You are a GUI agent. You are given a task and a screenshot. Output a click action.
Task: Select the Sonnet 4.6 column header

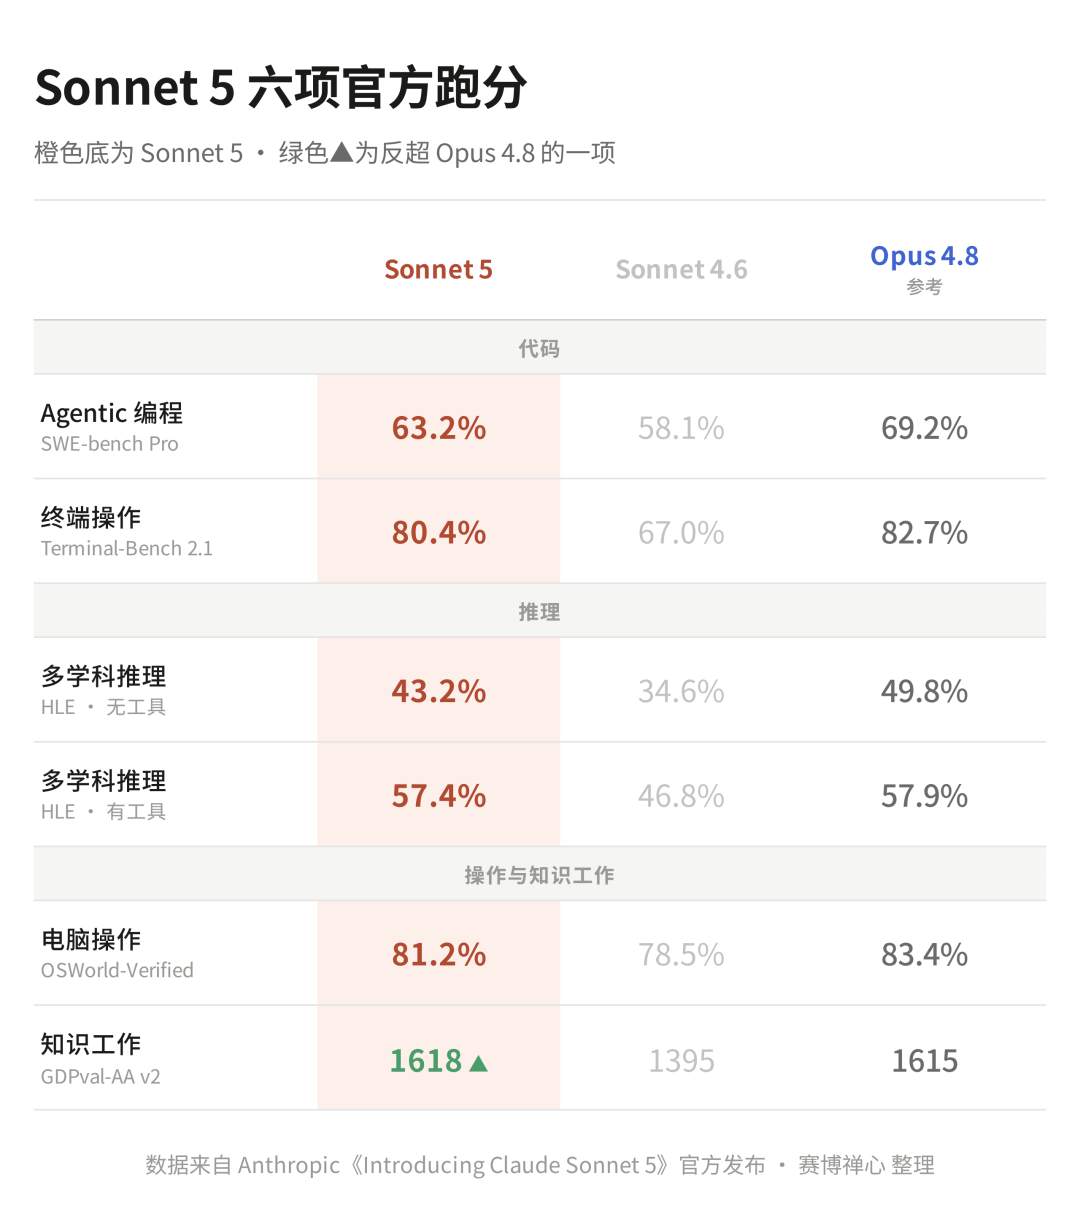point(681,269)
